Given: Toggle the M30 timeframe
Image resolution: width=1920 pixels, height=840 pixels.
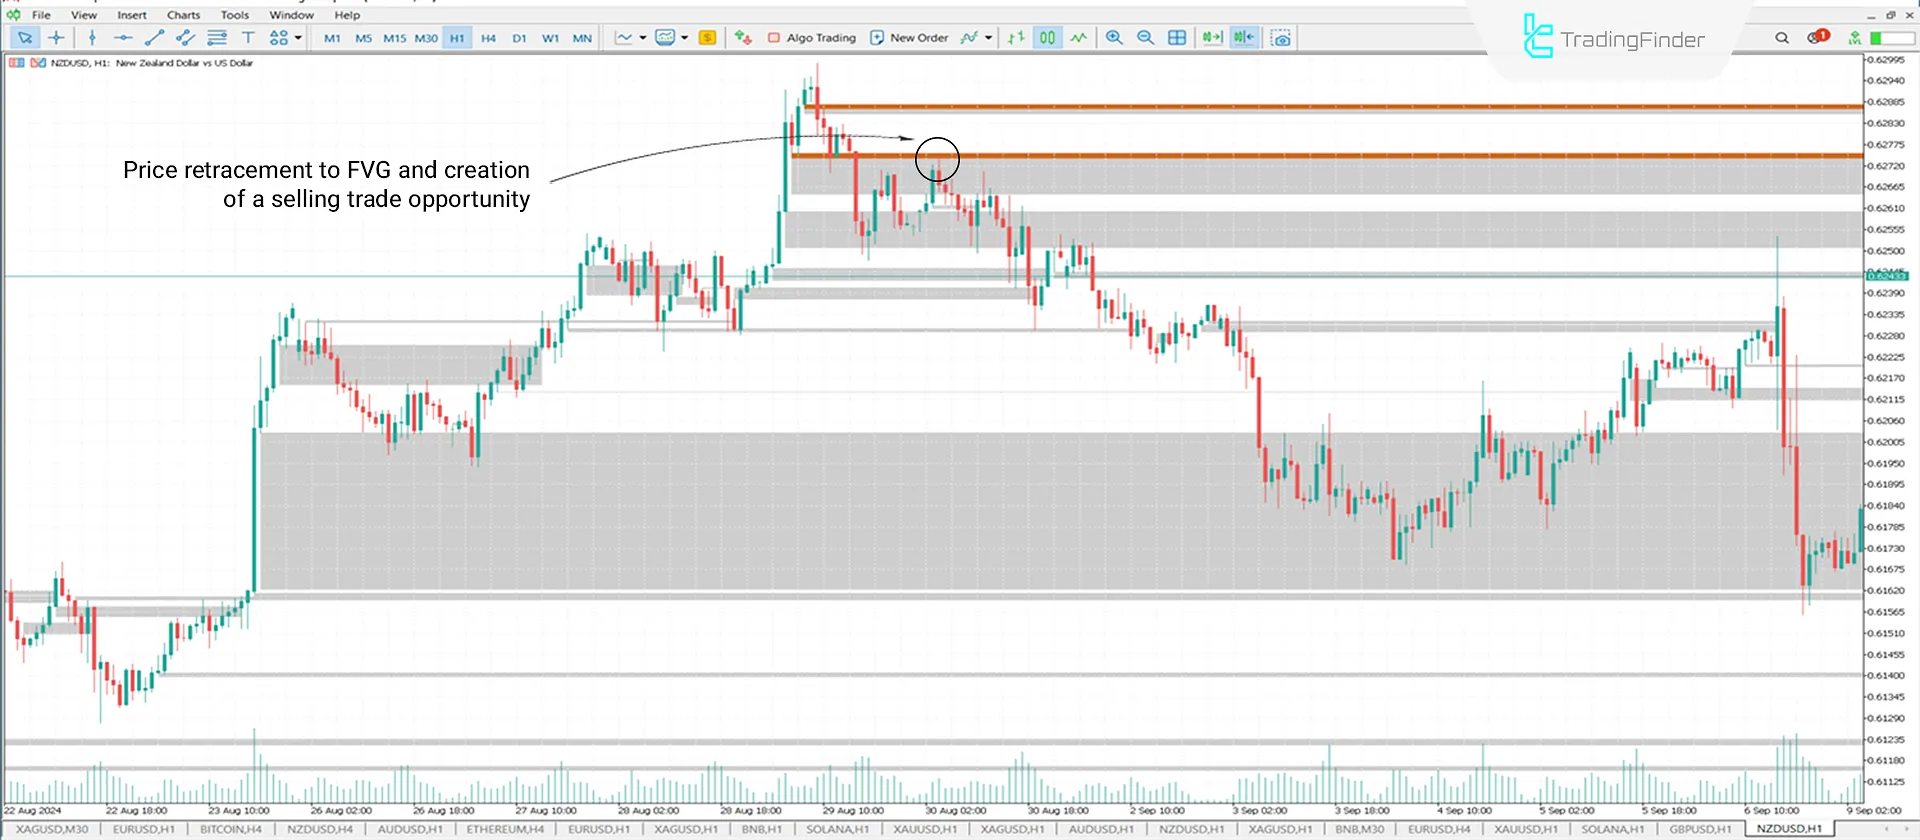Looking at the screenshot, I should tap(426, 38).
